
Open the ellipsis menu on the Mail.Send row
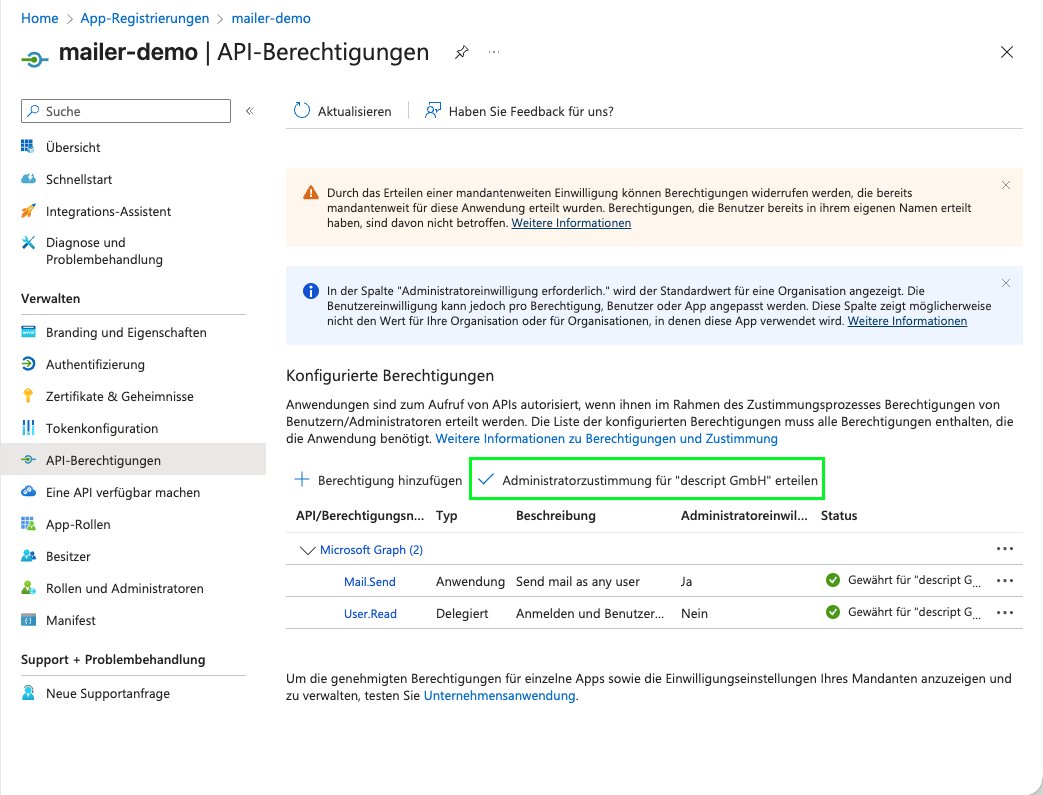(1004, 580)
